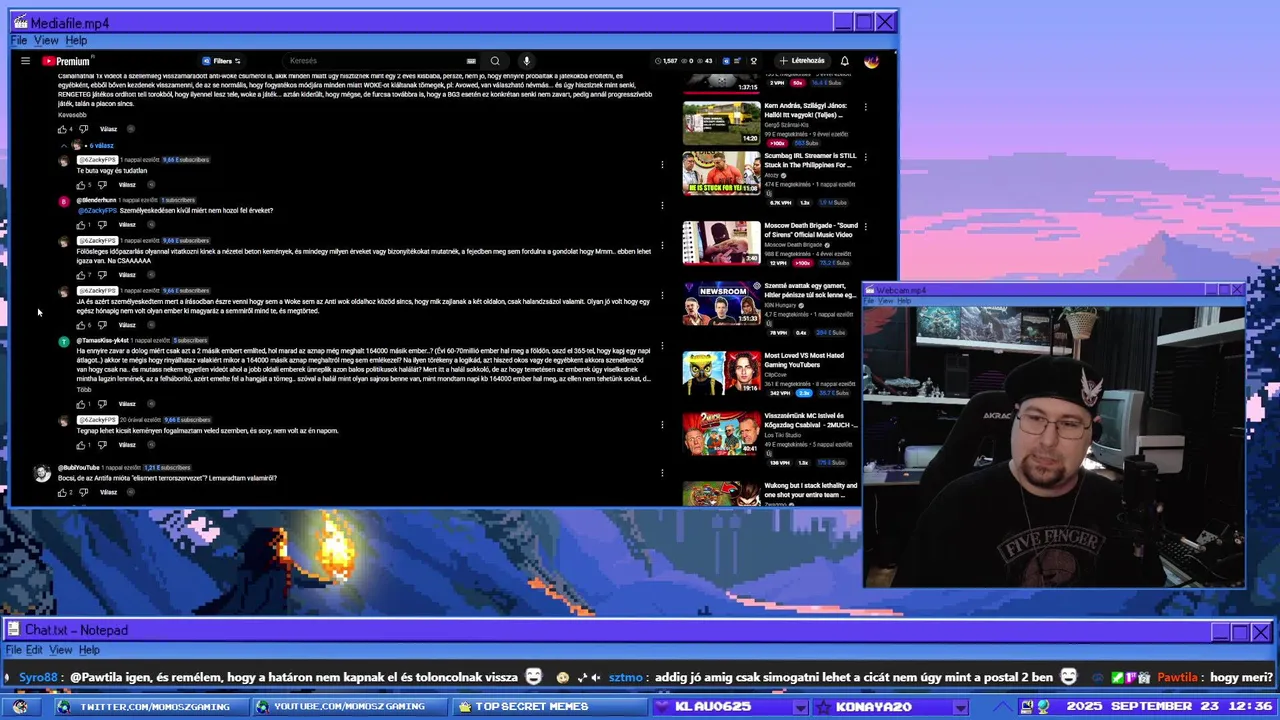Open File menu in Mediafile.mp4 window

tap(19, 40)
